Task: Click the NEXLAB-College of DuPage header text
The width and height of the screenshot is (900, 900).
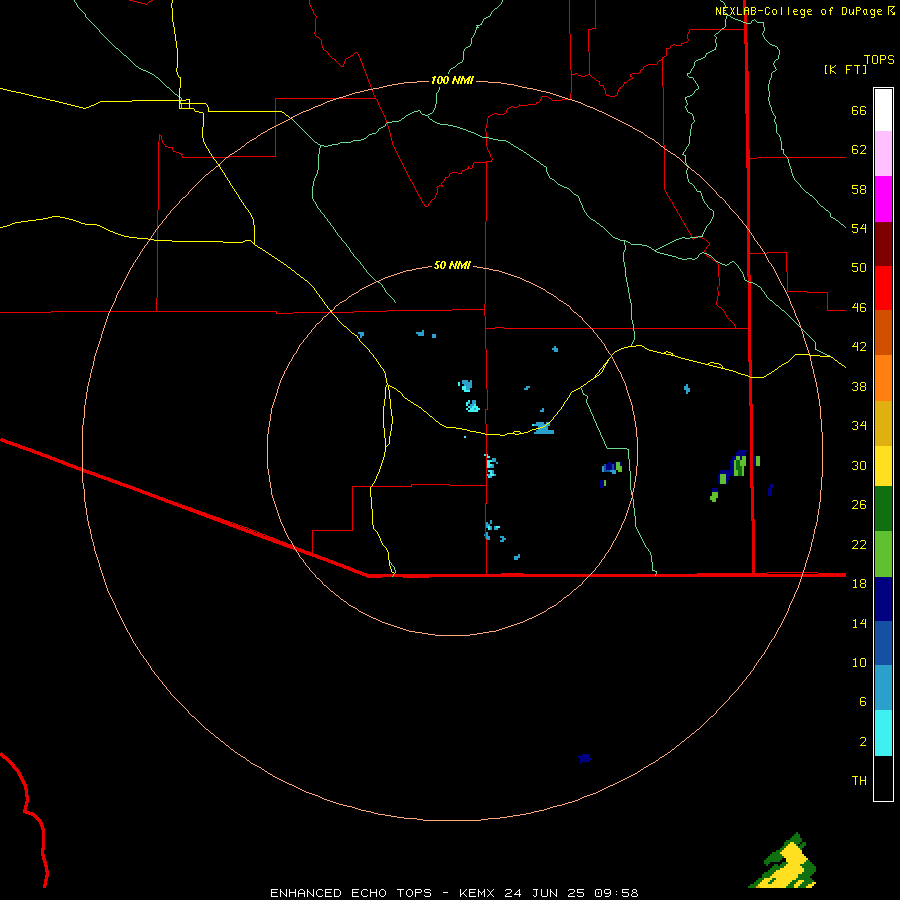Action: click(799, 11)
